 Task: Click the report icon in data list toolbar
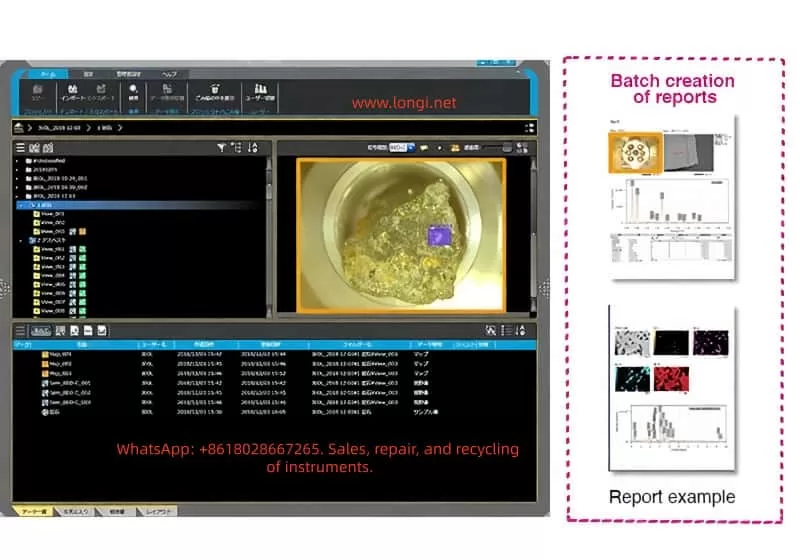click(x=61, y=330)
